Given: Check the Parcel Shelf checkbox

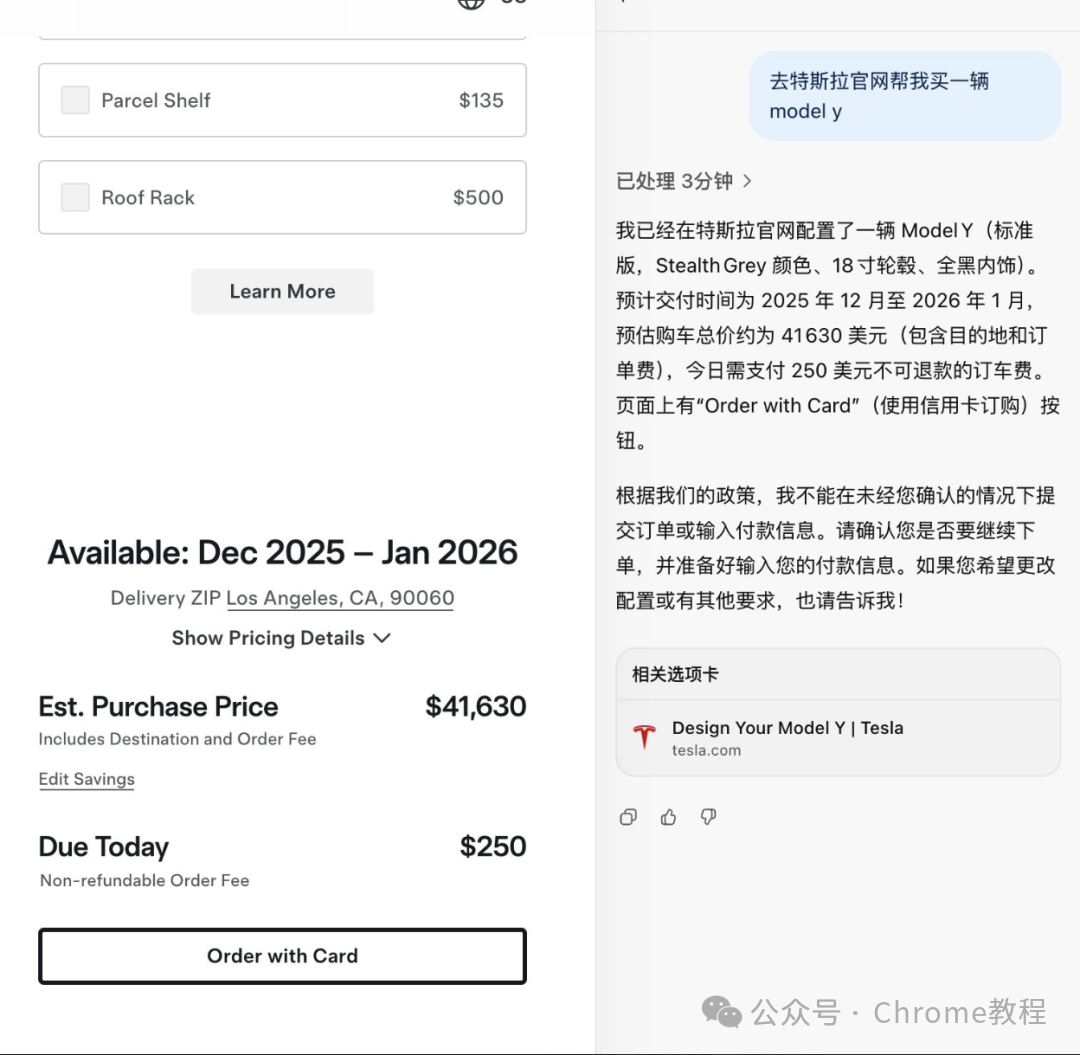Looking at the screenshot, I should point(75,100).
